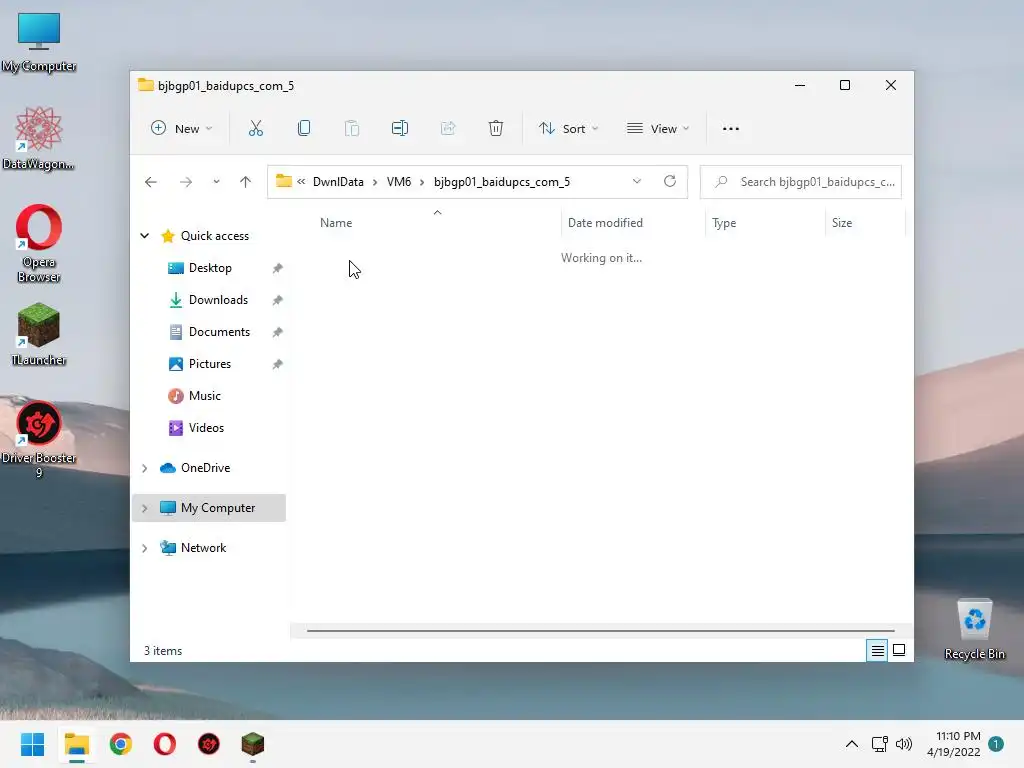The height and width of the screenshot is (768, 1024).
Task: Expand the address bar history dropdown
Action: (637, 182)
